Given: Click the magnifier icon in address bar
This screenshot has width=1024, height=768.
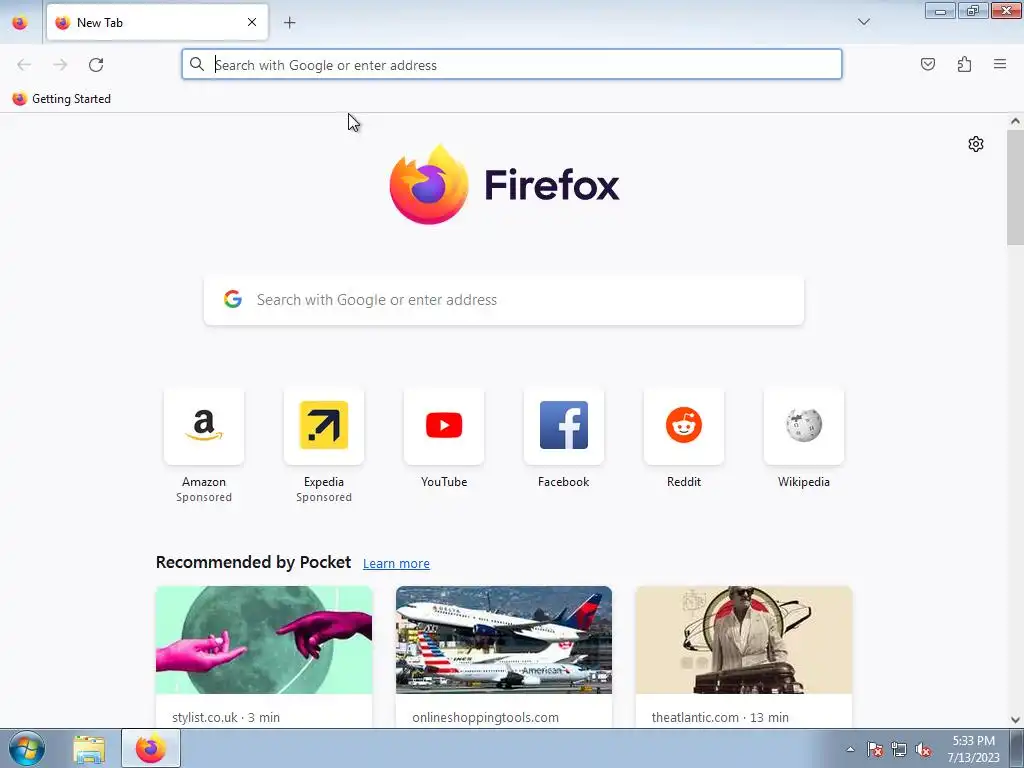Looking at the screenshot, I should (197, 64).
